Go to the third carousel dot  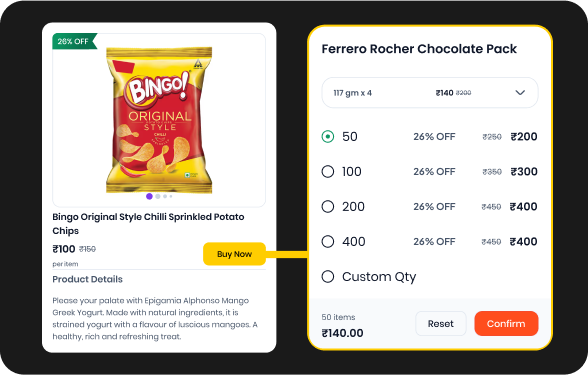click(165, 196)
